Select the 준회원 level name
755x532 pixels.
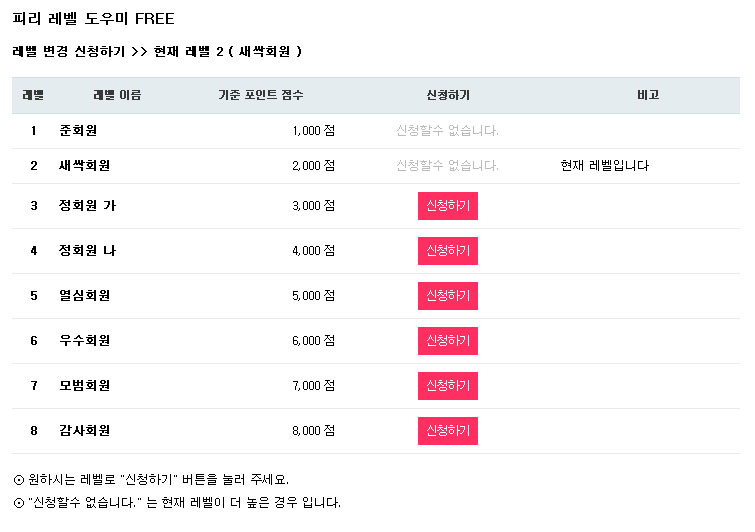78,131
